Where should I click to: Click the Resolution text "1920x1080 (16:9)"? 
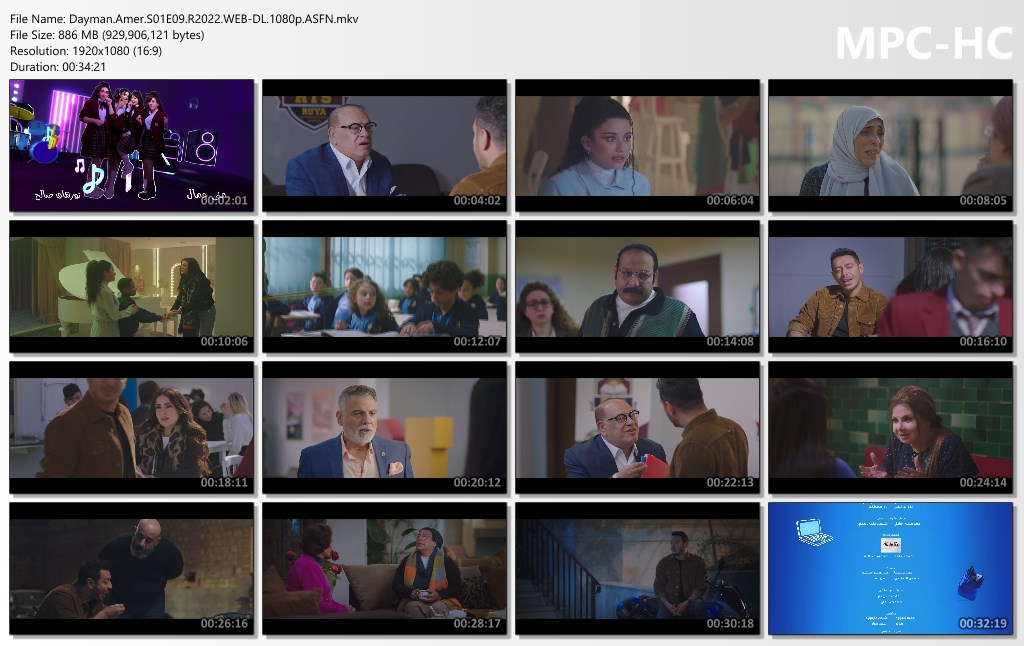coord(117,51)
